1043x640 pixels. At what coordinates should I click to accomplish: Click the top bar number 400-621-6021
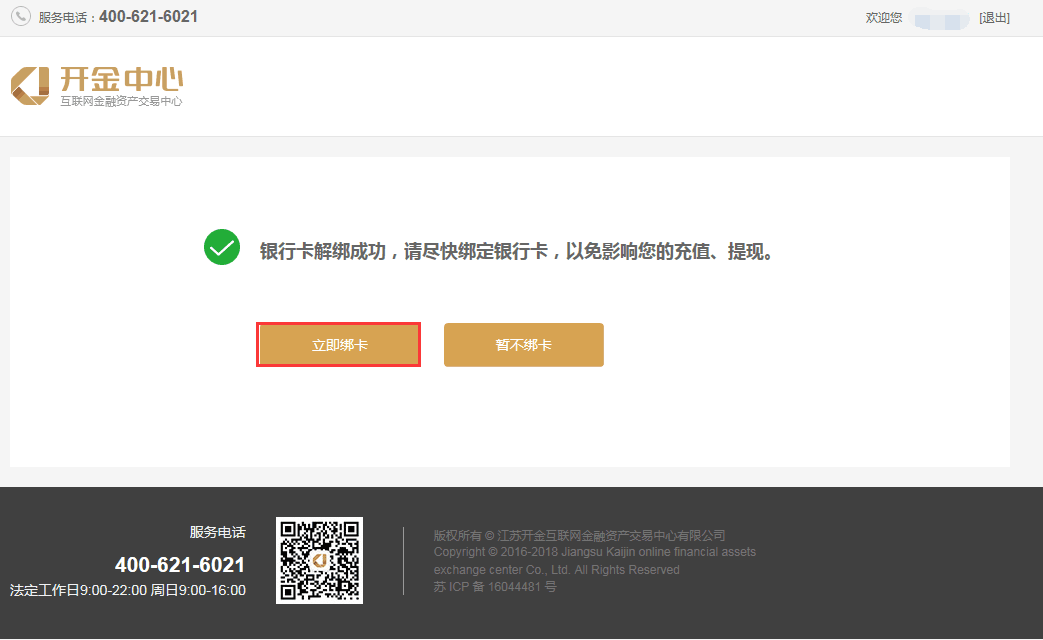tap(148, 17)
